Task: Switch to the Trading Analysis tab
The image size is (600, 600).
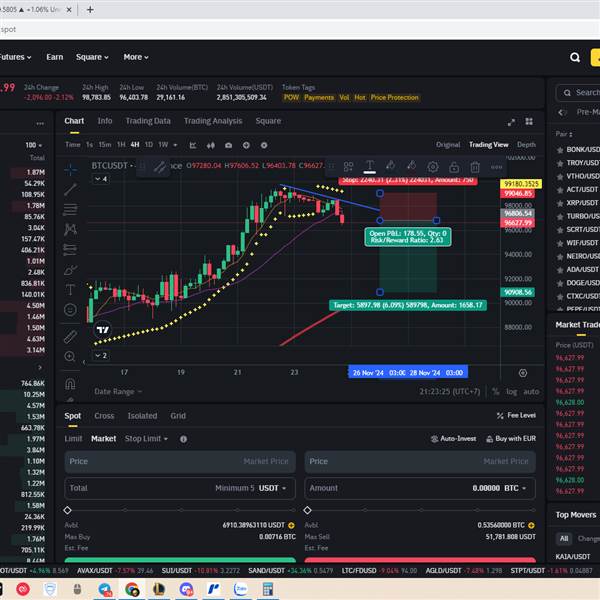Action: [213, 121]
